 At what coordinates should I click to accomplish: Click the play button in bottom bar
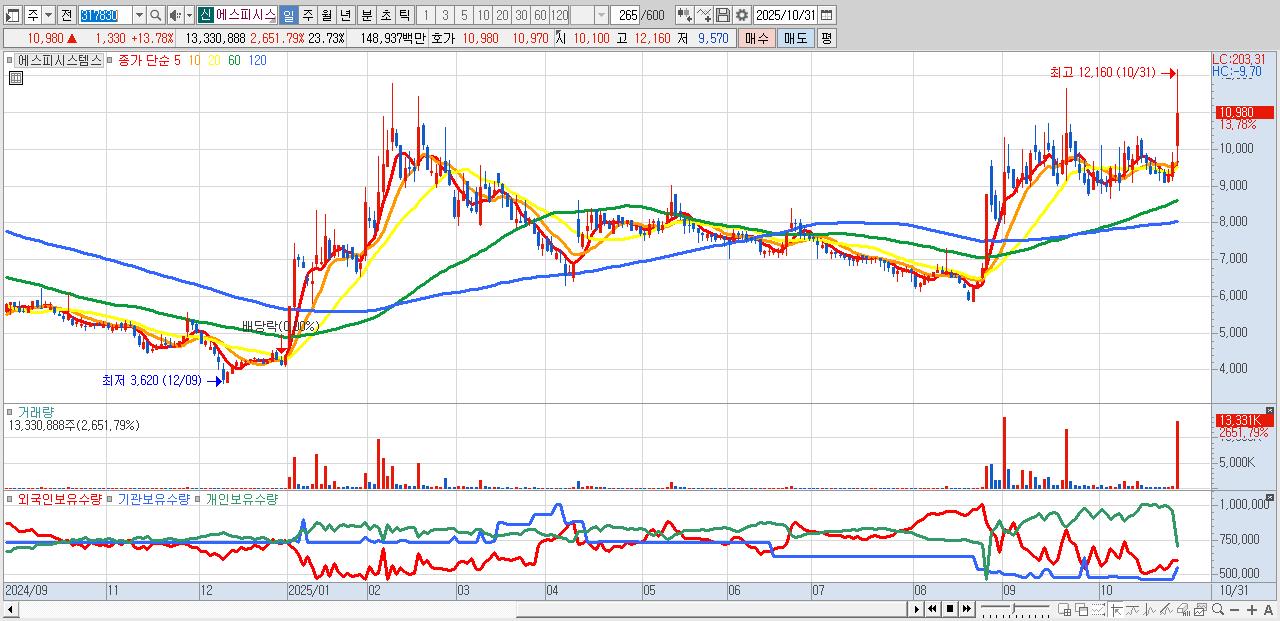pos(917,609)
